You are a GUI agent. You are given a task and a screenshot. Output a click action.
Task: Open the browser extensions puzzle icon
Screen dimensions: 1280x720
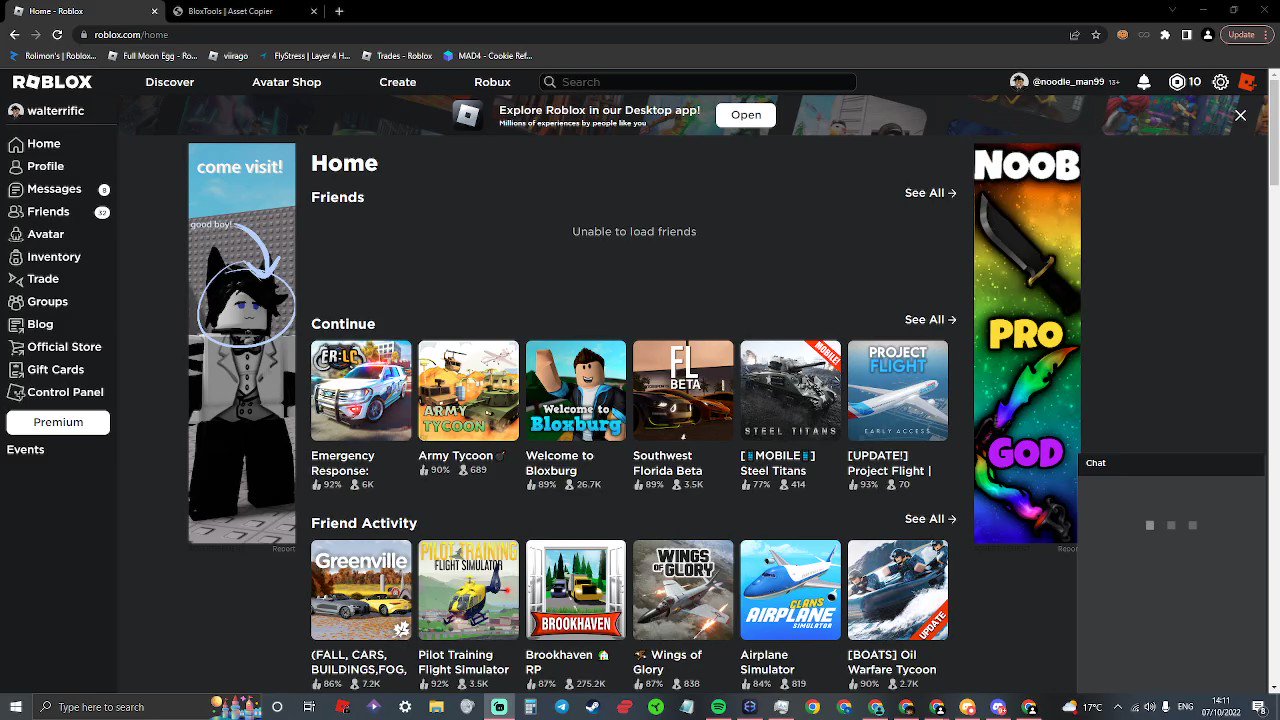1165,34
